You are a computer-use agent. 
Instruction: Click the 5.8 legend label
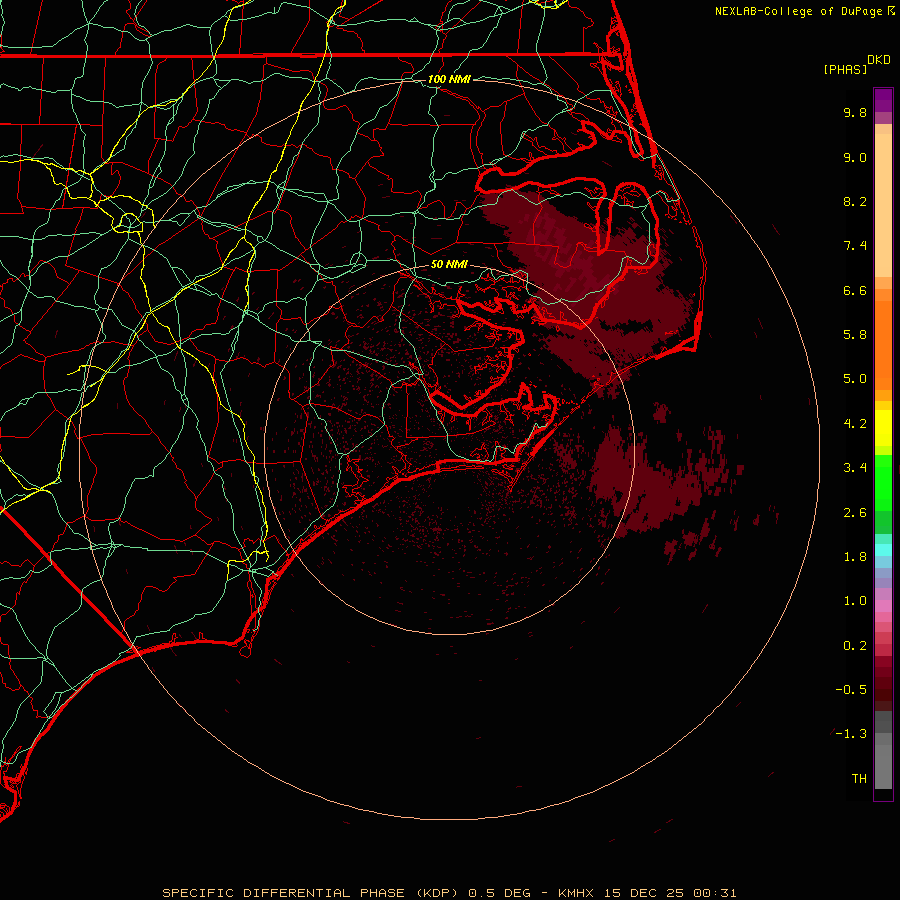(855, 335)
